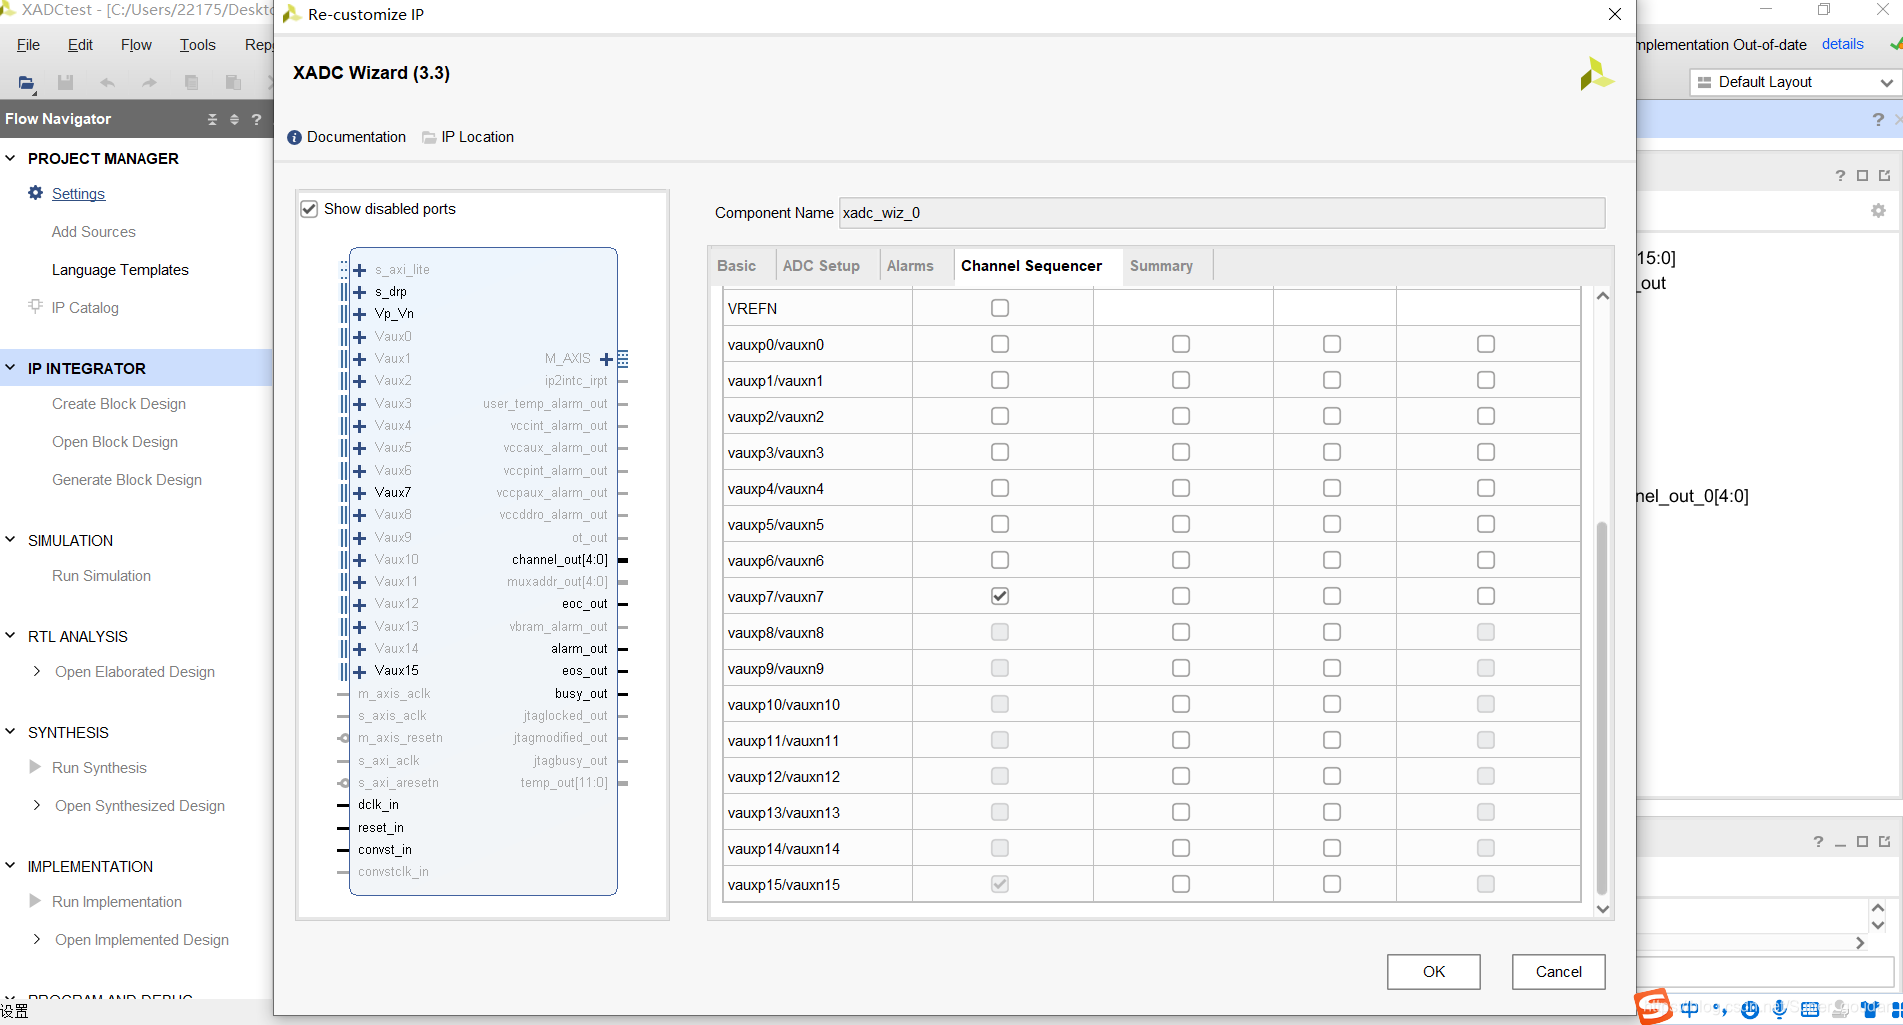Expand the Vaux15 port plus icon
The image size is (1903, 1025).
point(360,671)
